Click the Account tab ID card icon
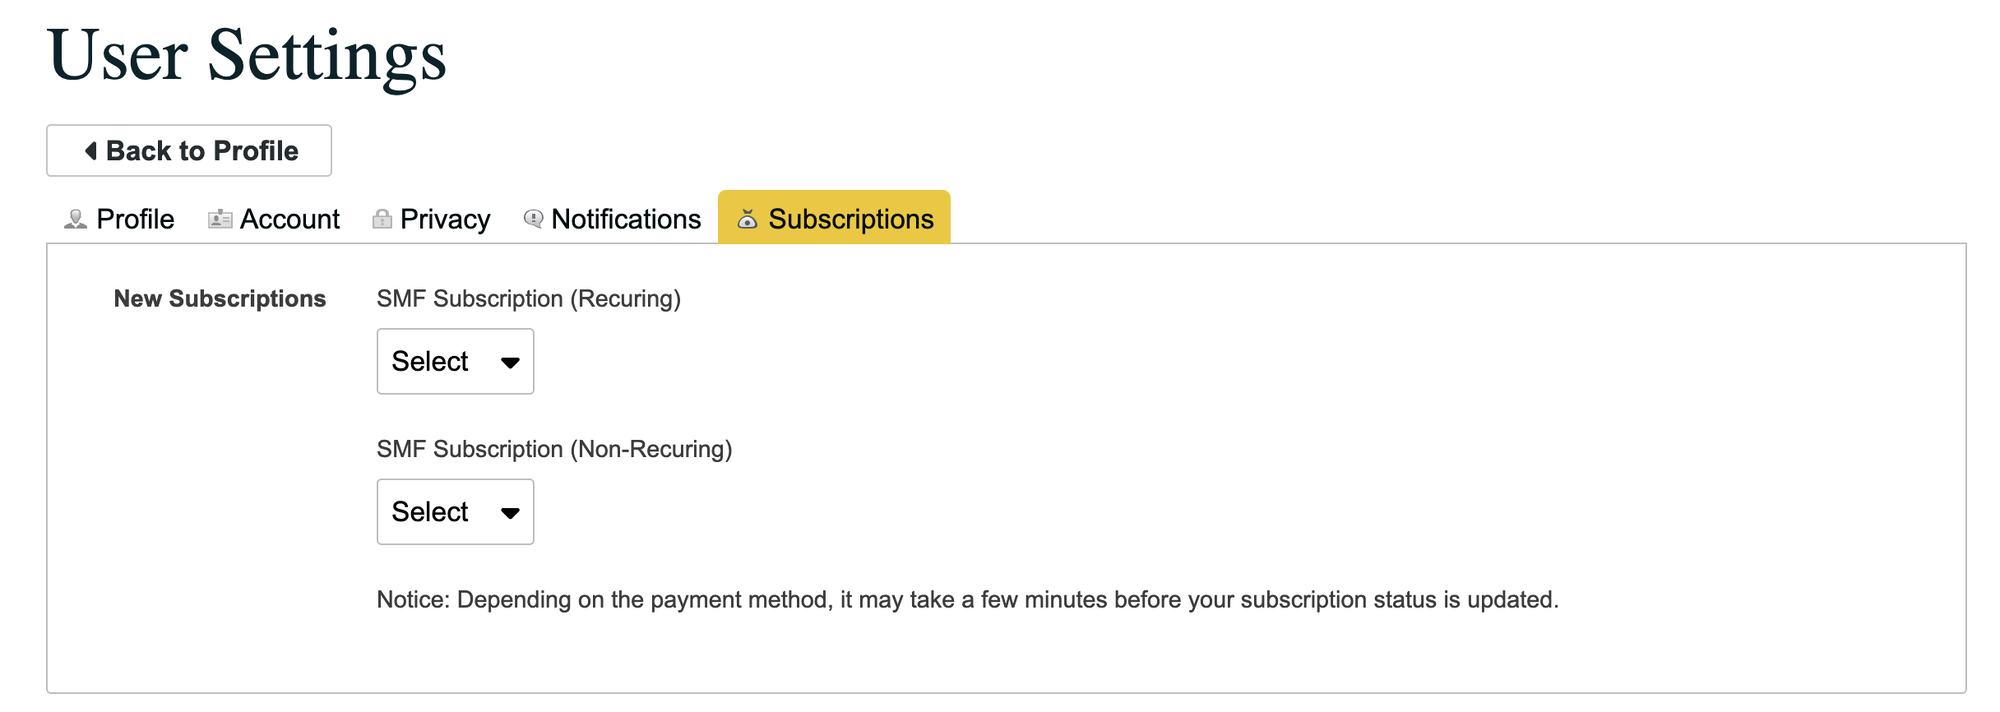Screen dimensions: 2000x712 coord(220,219)
